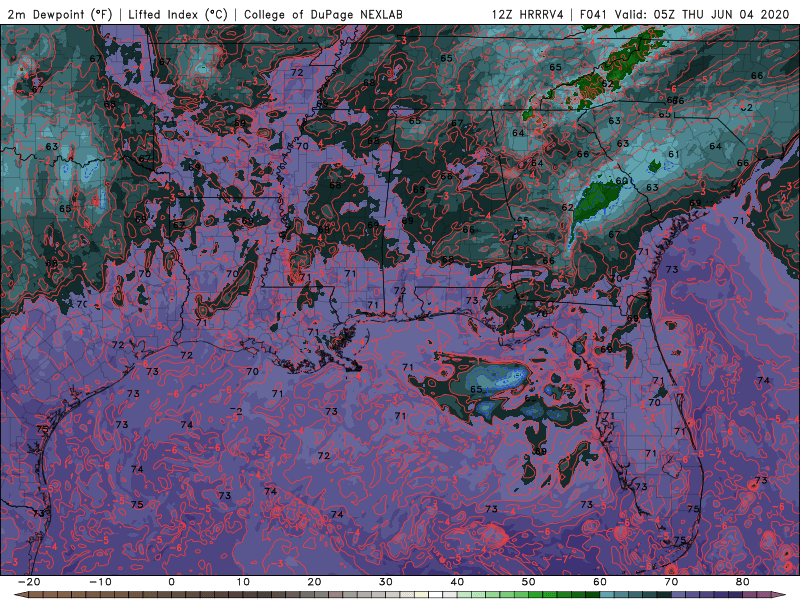
Task: Click the "F041" forecast hour text
Action: 594,14
